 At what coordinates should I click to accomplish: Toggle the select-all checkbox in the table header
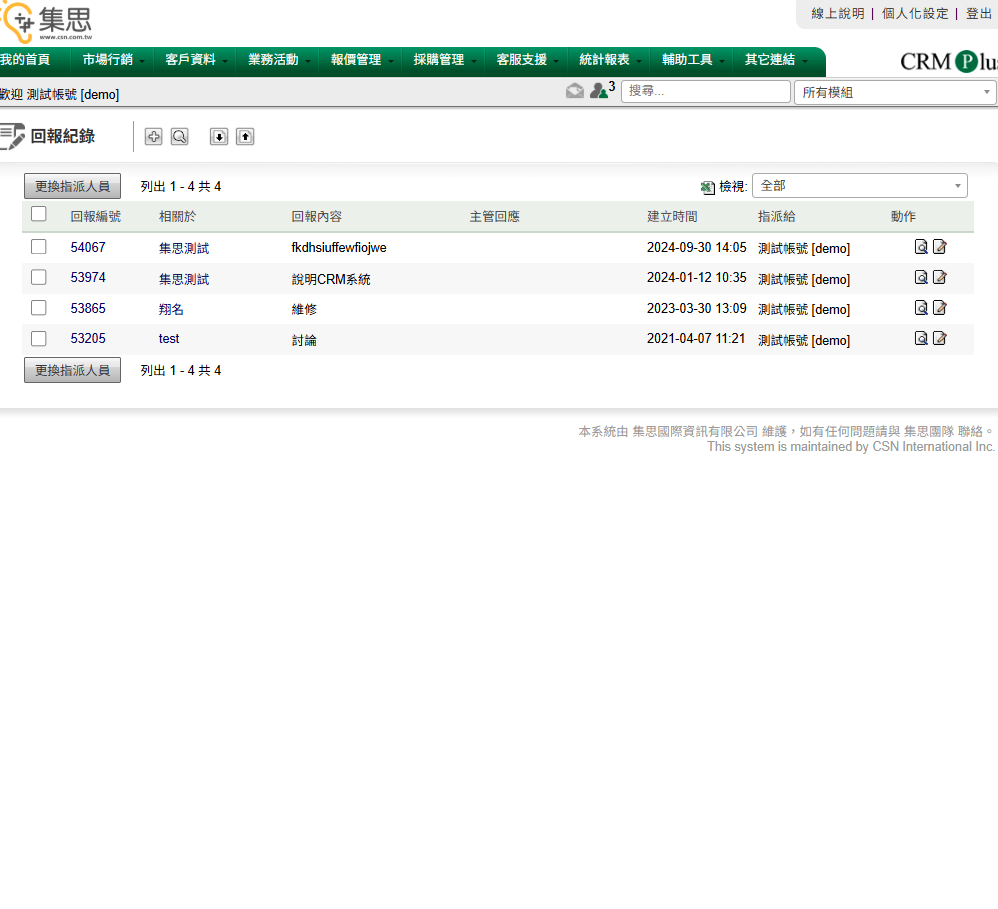coord(39,214)
